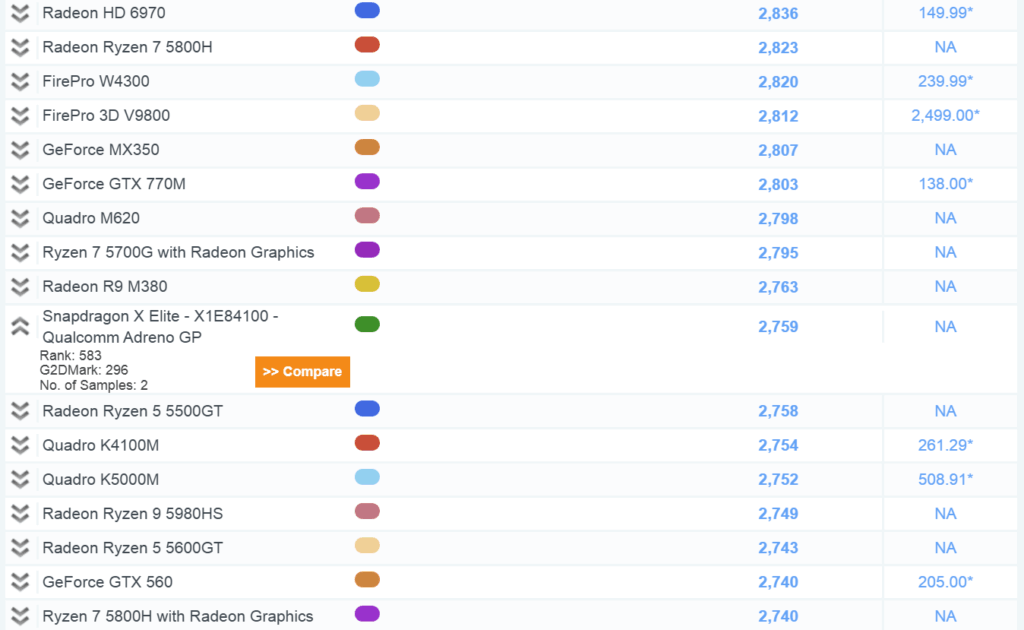The width and height of the screenshot is (1024, 630).
Task: Expand the GeForce MX350 row chevron
Action: click(x=20, y=150)
